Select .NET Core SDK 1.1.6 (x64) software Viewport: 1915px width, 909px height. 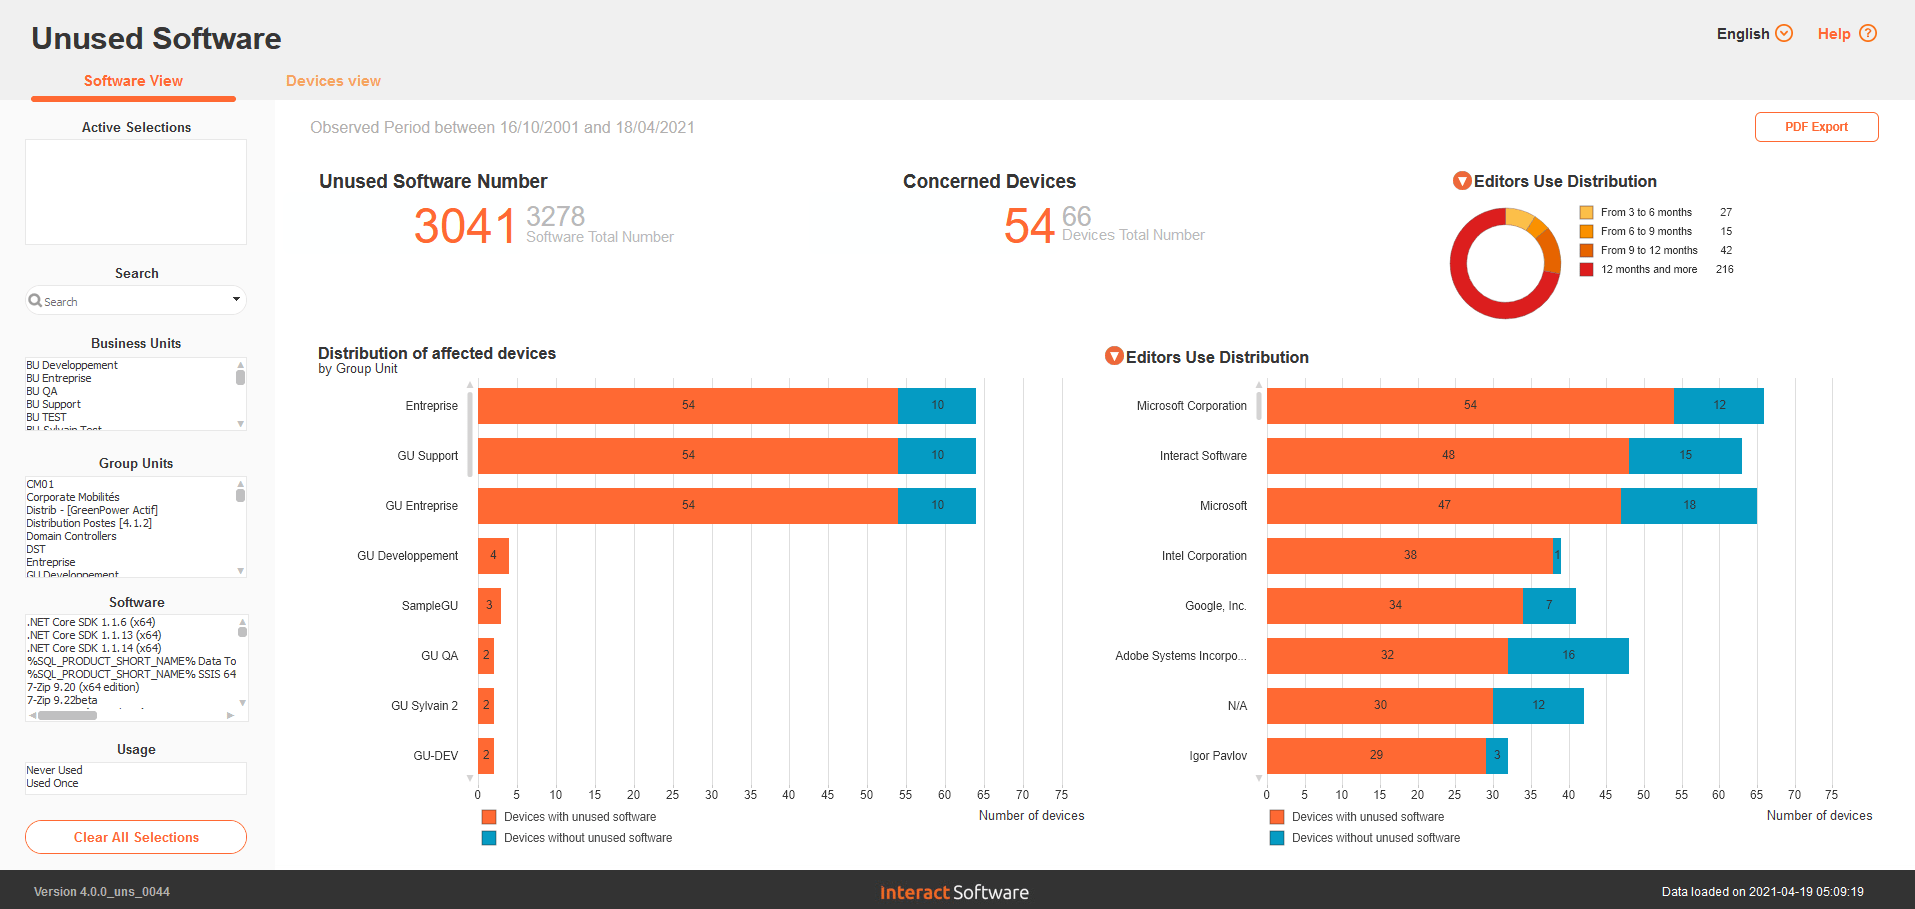pyautogui.click(x=91, y=622)
